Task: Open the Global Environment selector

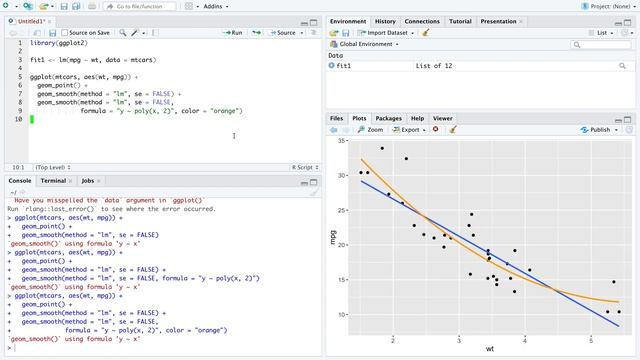Action: click(364, 44)
